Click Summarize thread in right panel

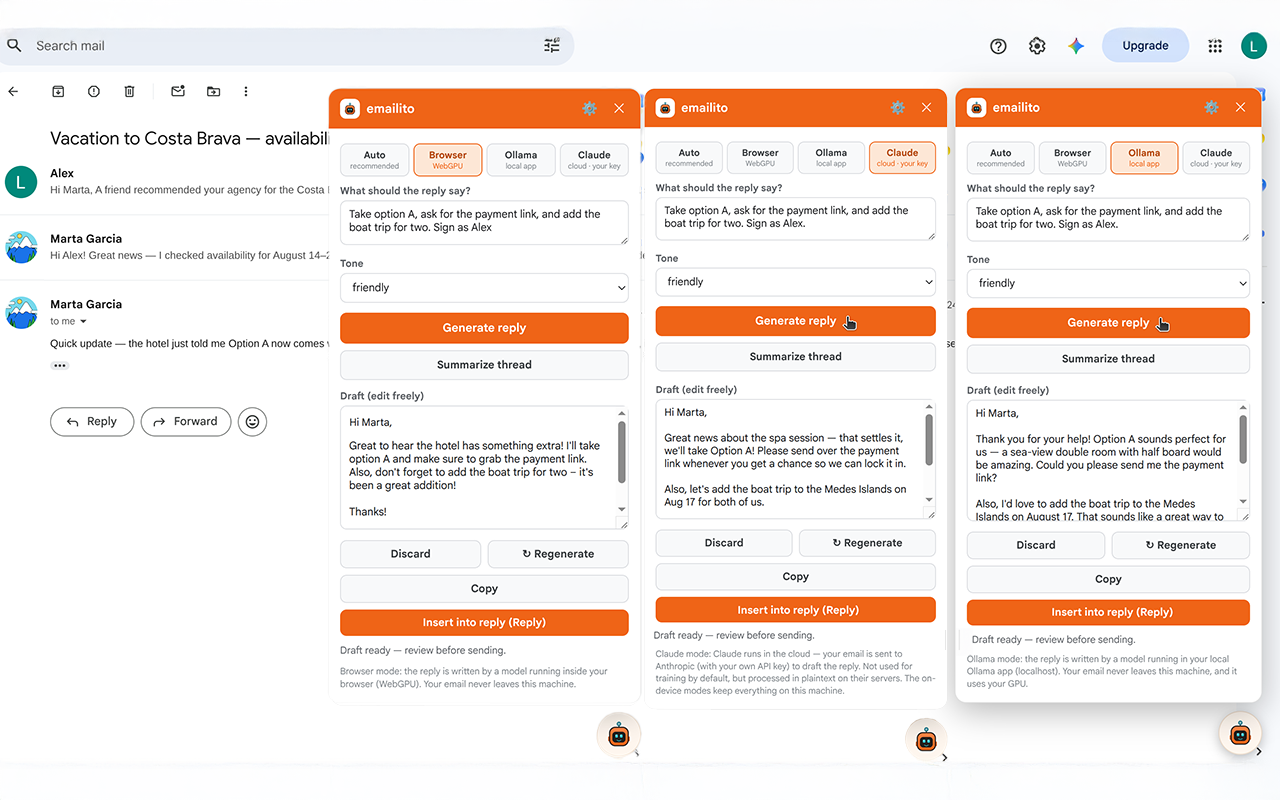coord(1108,359)
